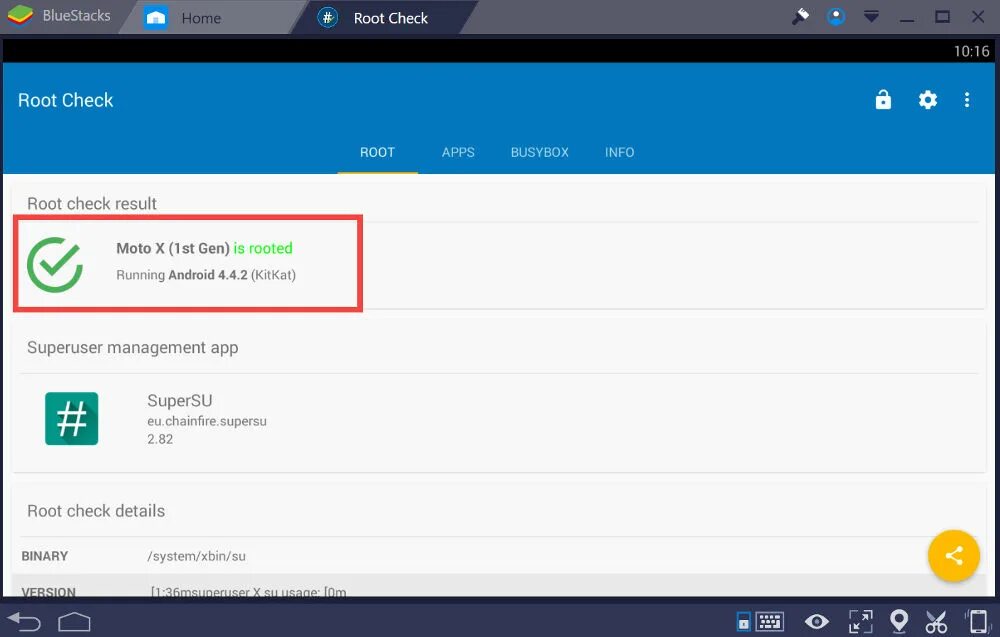Expand the BlueStacks title bar dropdown arrow

click(871, 17)
